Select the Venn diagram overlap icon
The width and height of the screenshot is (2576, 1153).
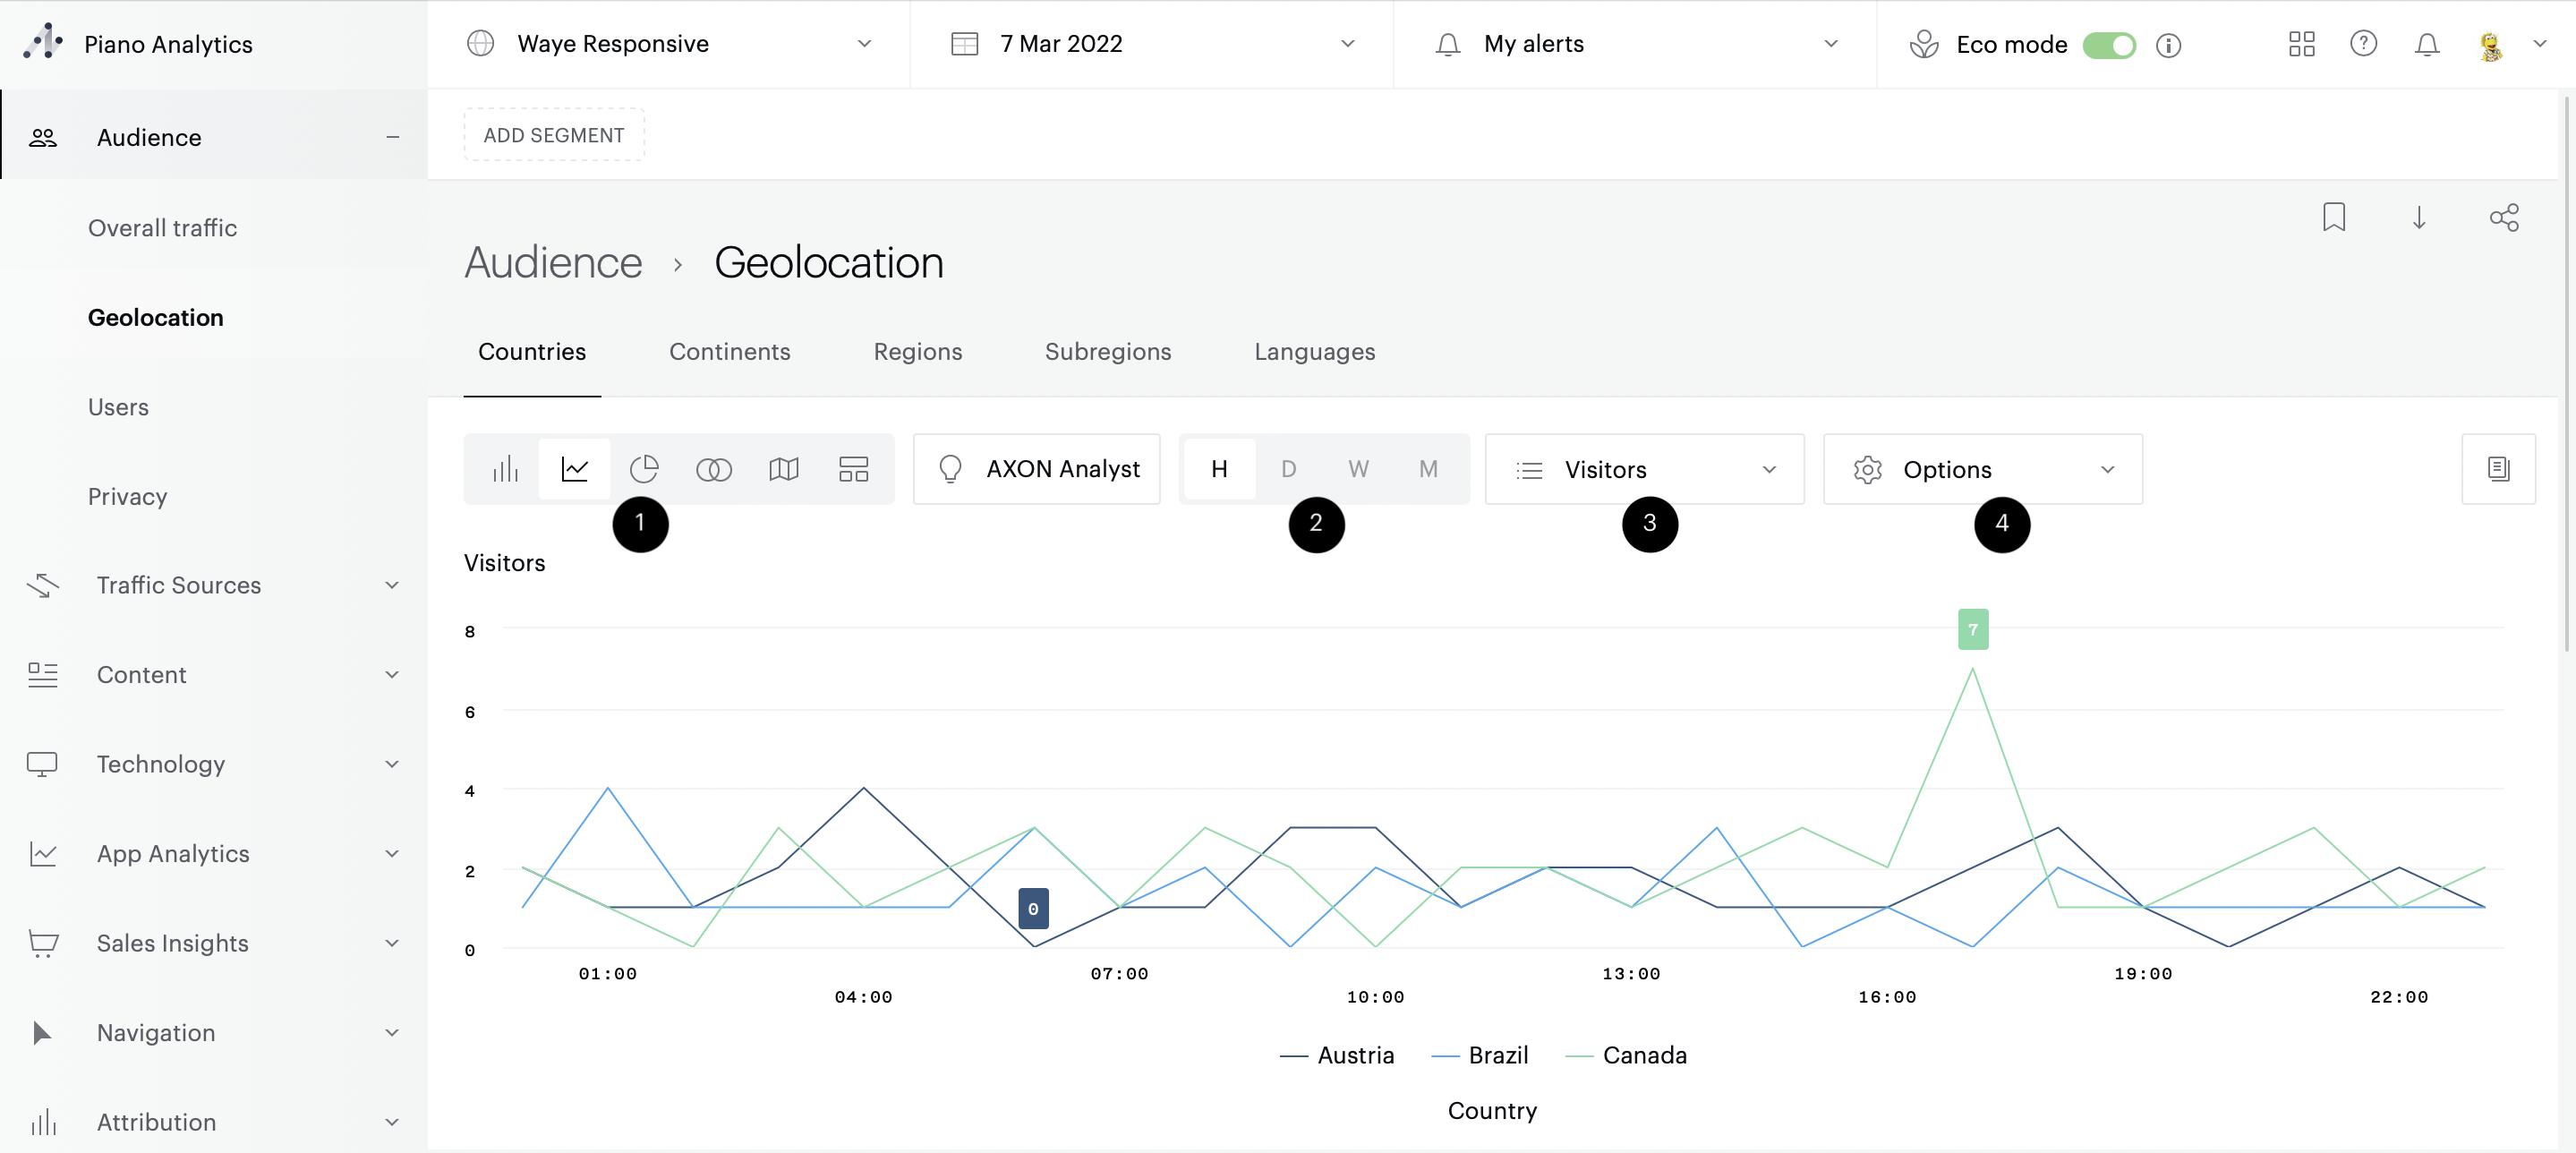(713, 469)
